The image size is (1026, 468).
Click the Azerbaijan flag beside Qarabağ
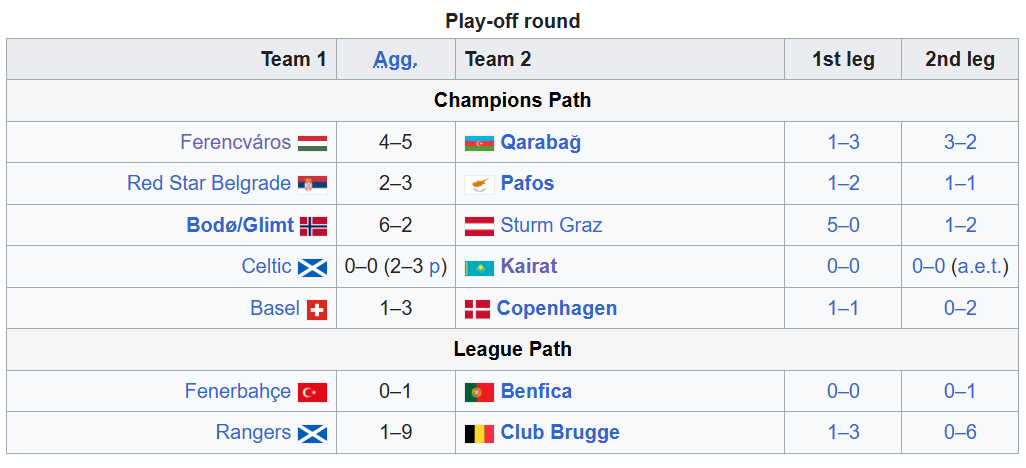coord(479,143)
